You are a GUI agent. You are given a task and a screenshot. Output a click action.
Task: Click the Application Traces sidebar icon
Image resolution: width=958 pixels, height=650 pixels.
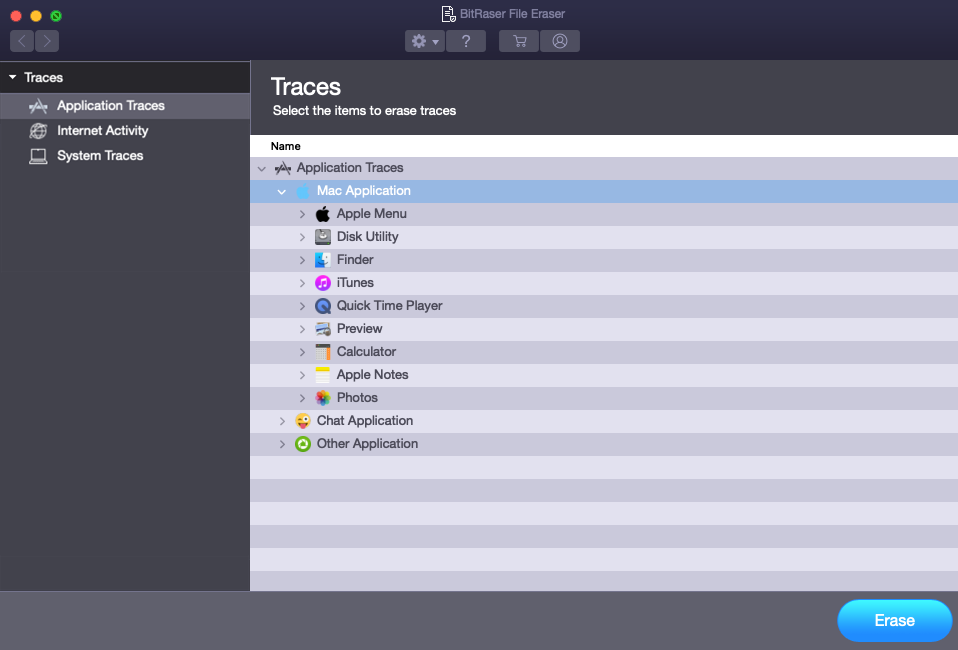click(x=38, y=106)
